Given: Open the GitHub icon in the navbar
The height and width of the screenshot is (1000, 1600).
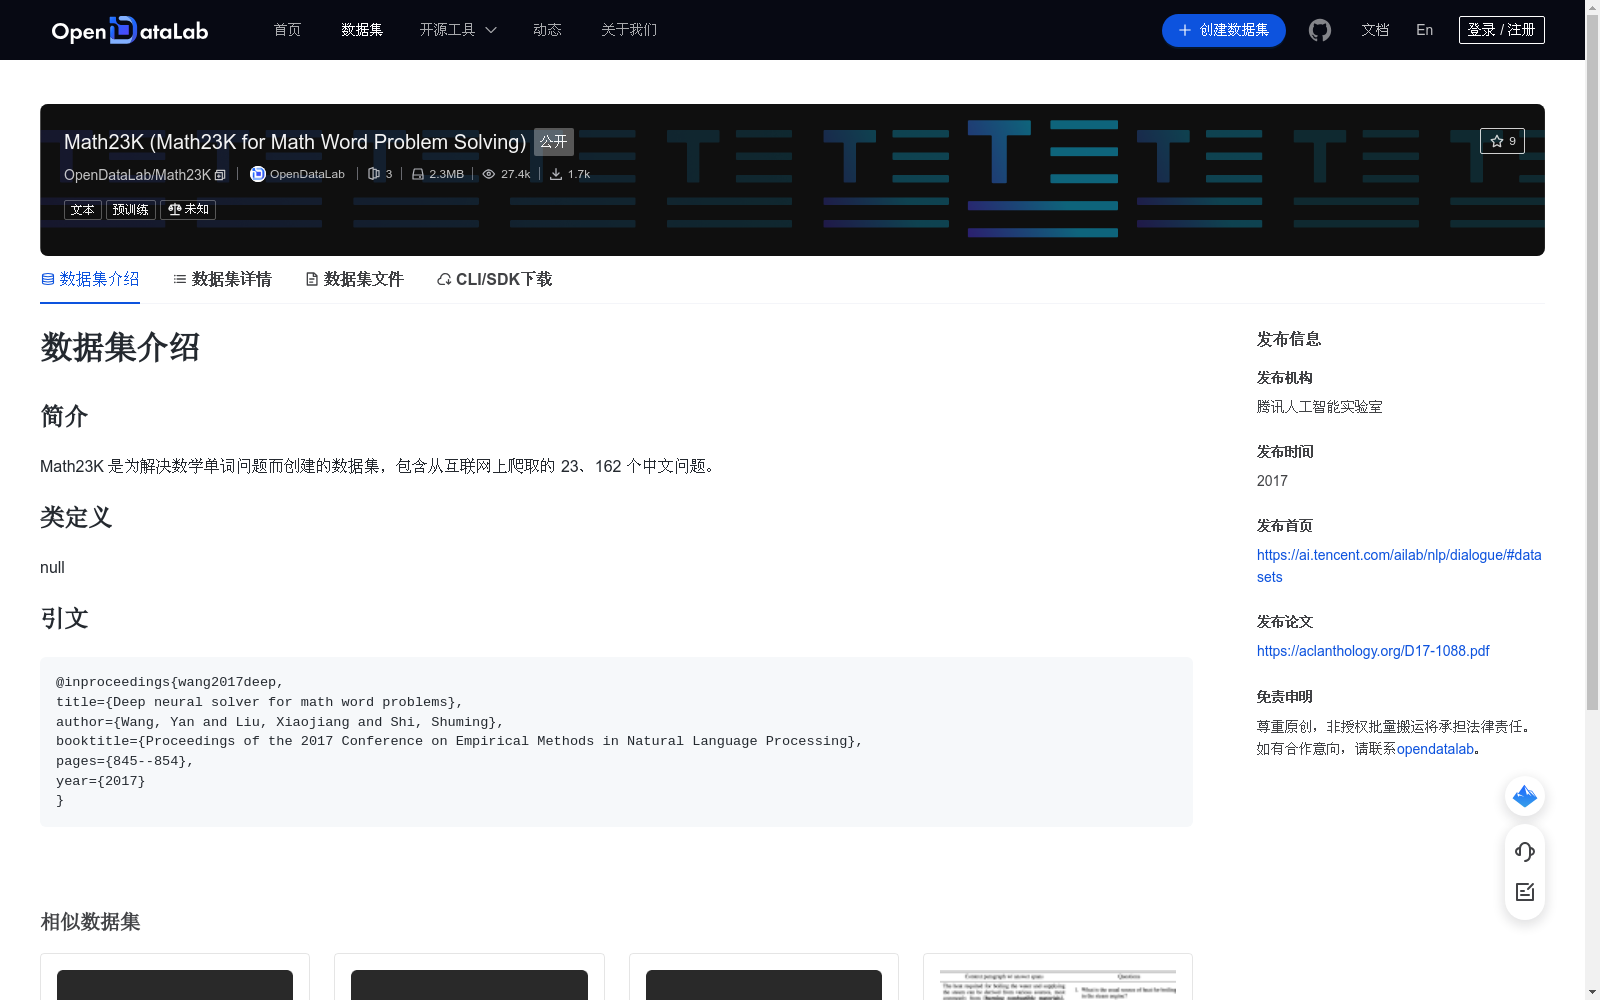Looking at the screenshot, I should click(x=1319, y=30).
